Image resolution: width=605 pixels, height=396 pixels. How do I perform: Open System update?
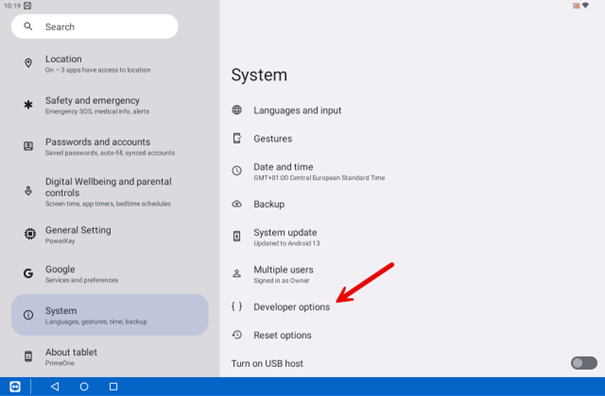pos(412,237)
